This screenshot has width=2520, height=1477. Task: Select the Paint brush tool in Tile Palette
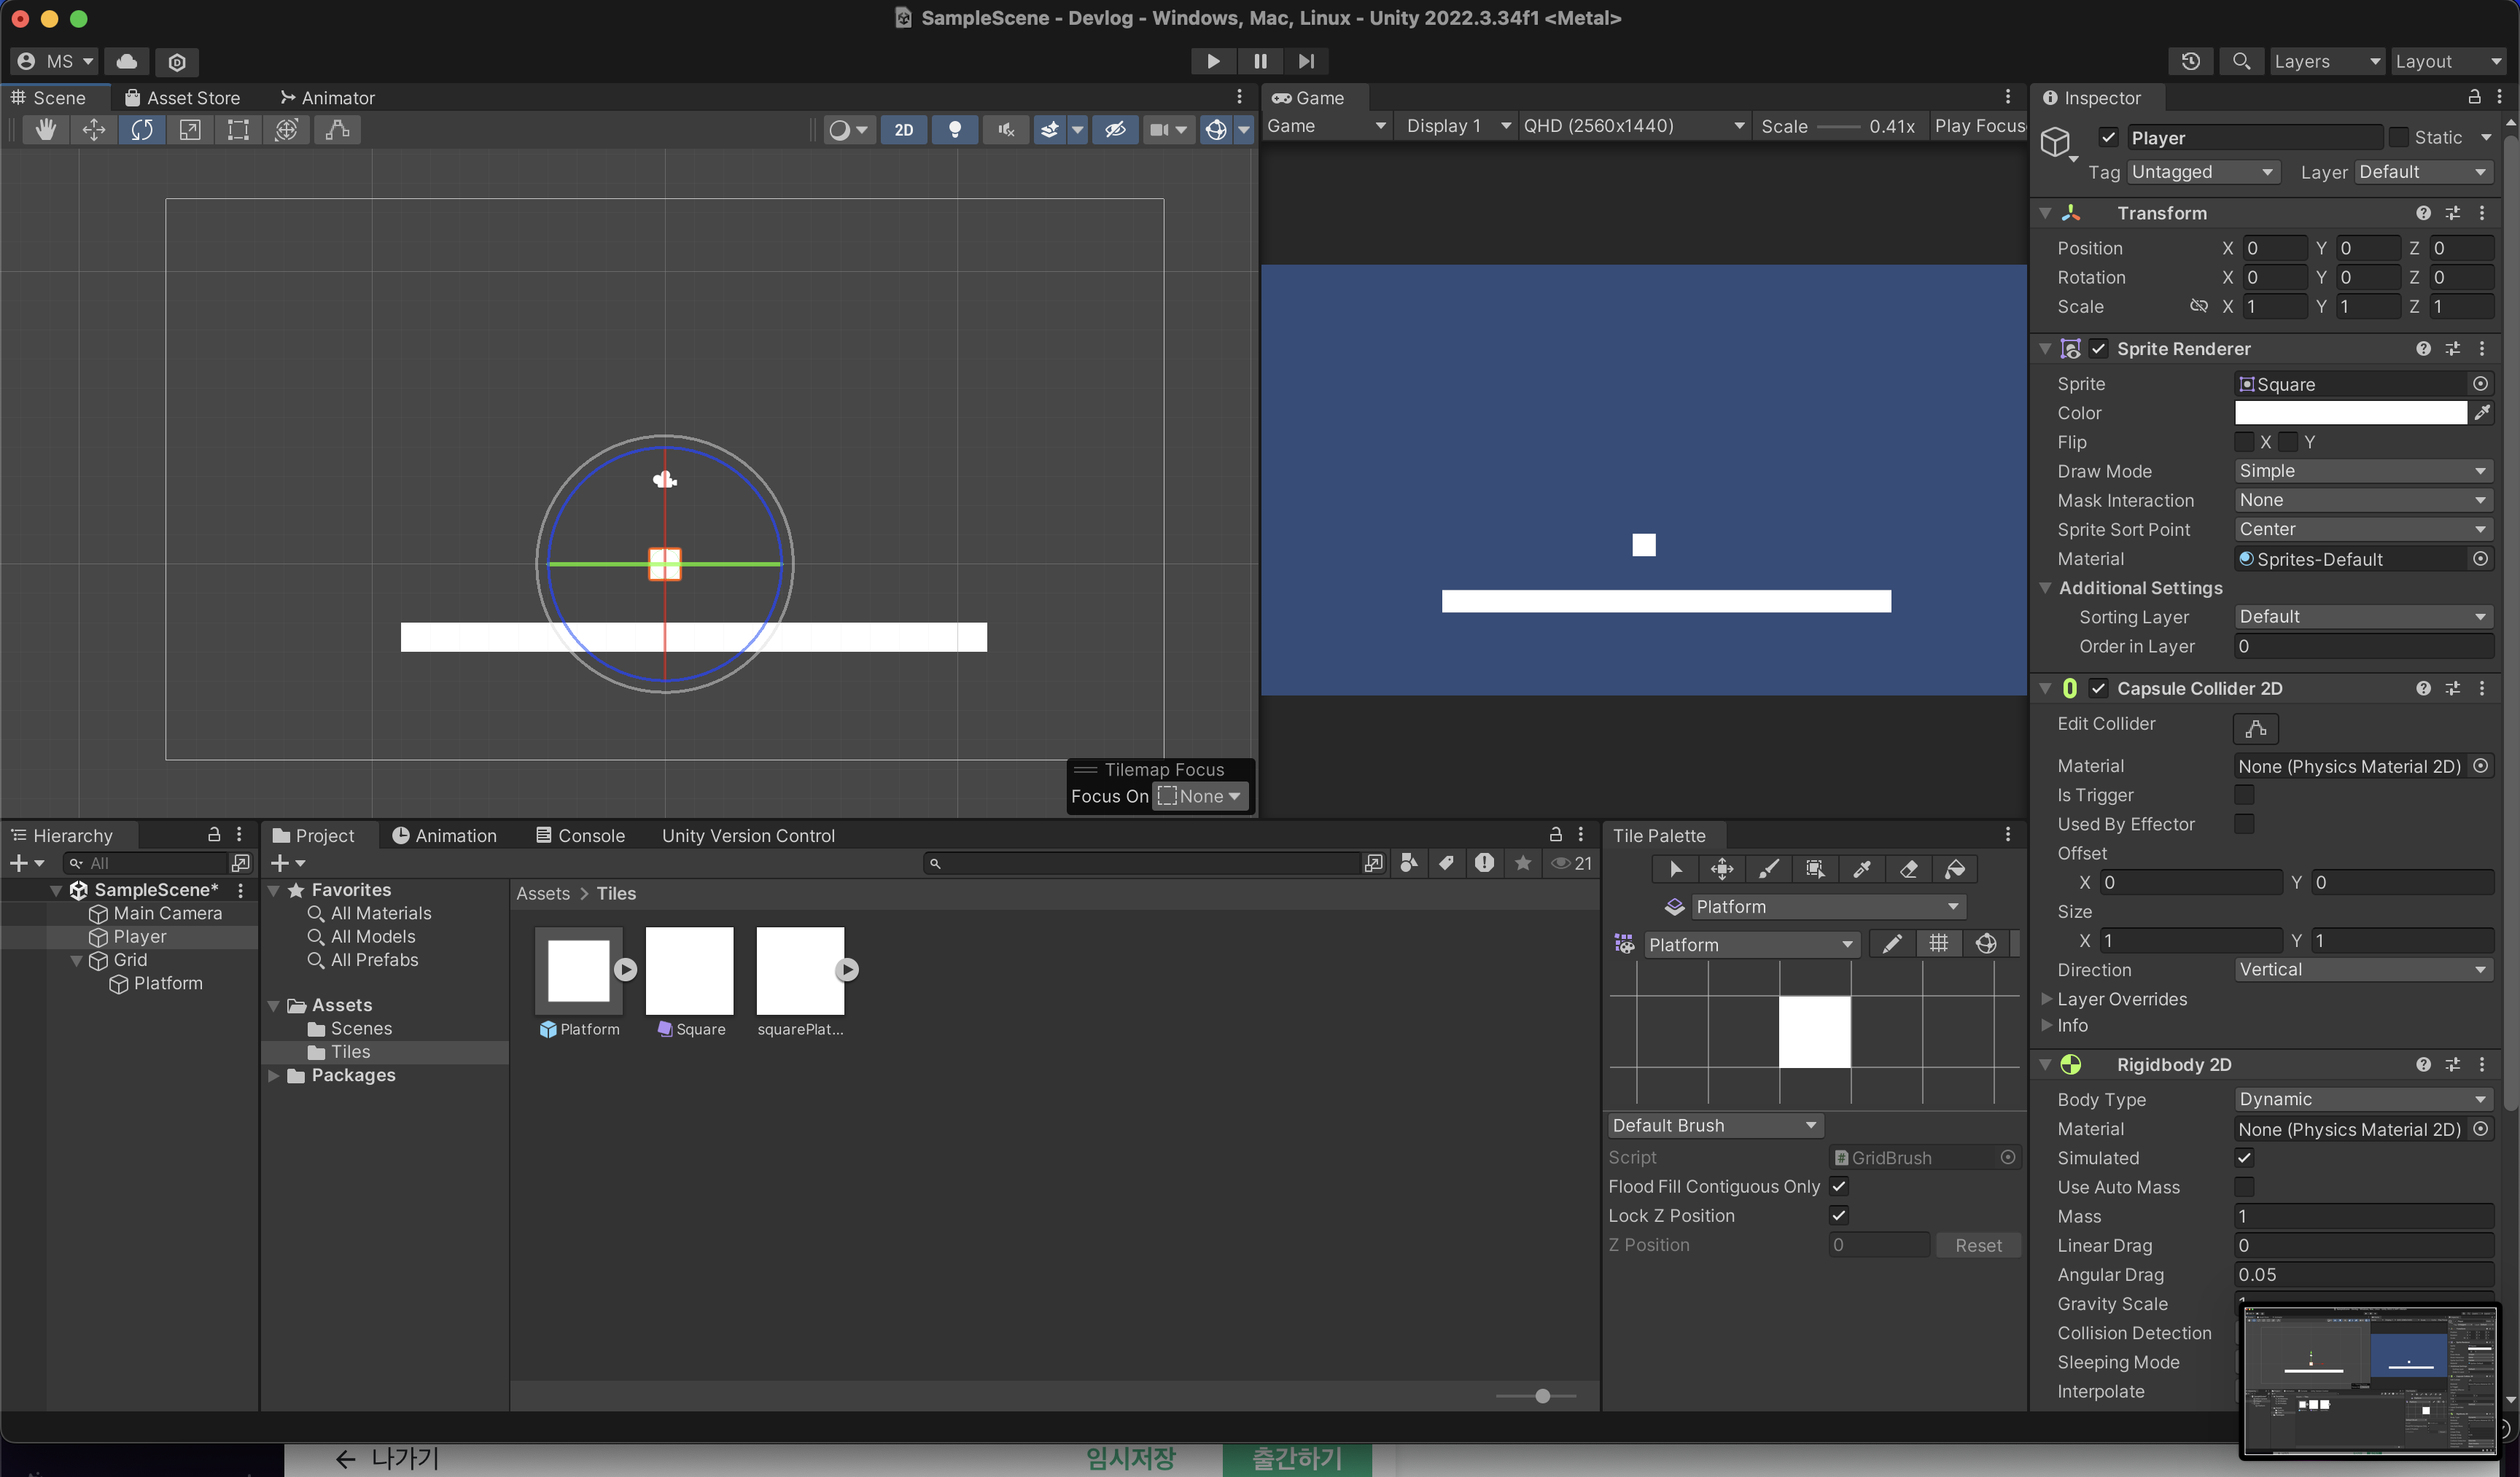pos(1768,869)
